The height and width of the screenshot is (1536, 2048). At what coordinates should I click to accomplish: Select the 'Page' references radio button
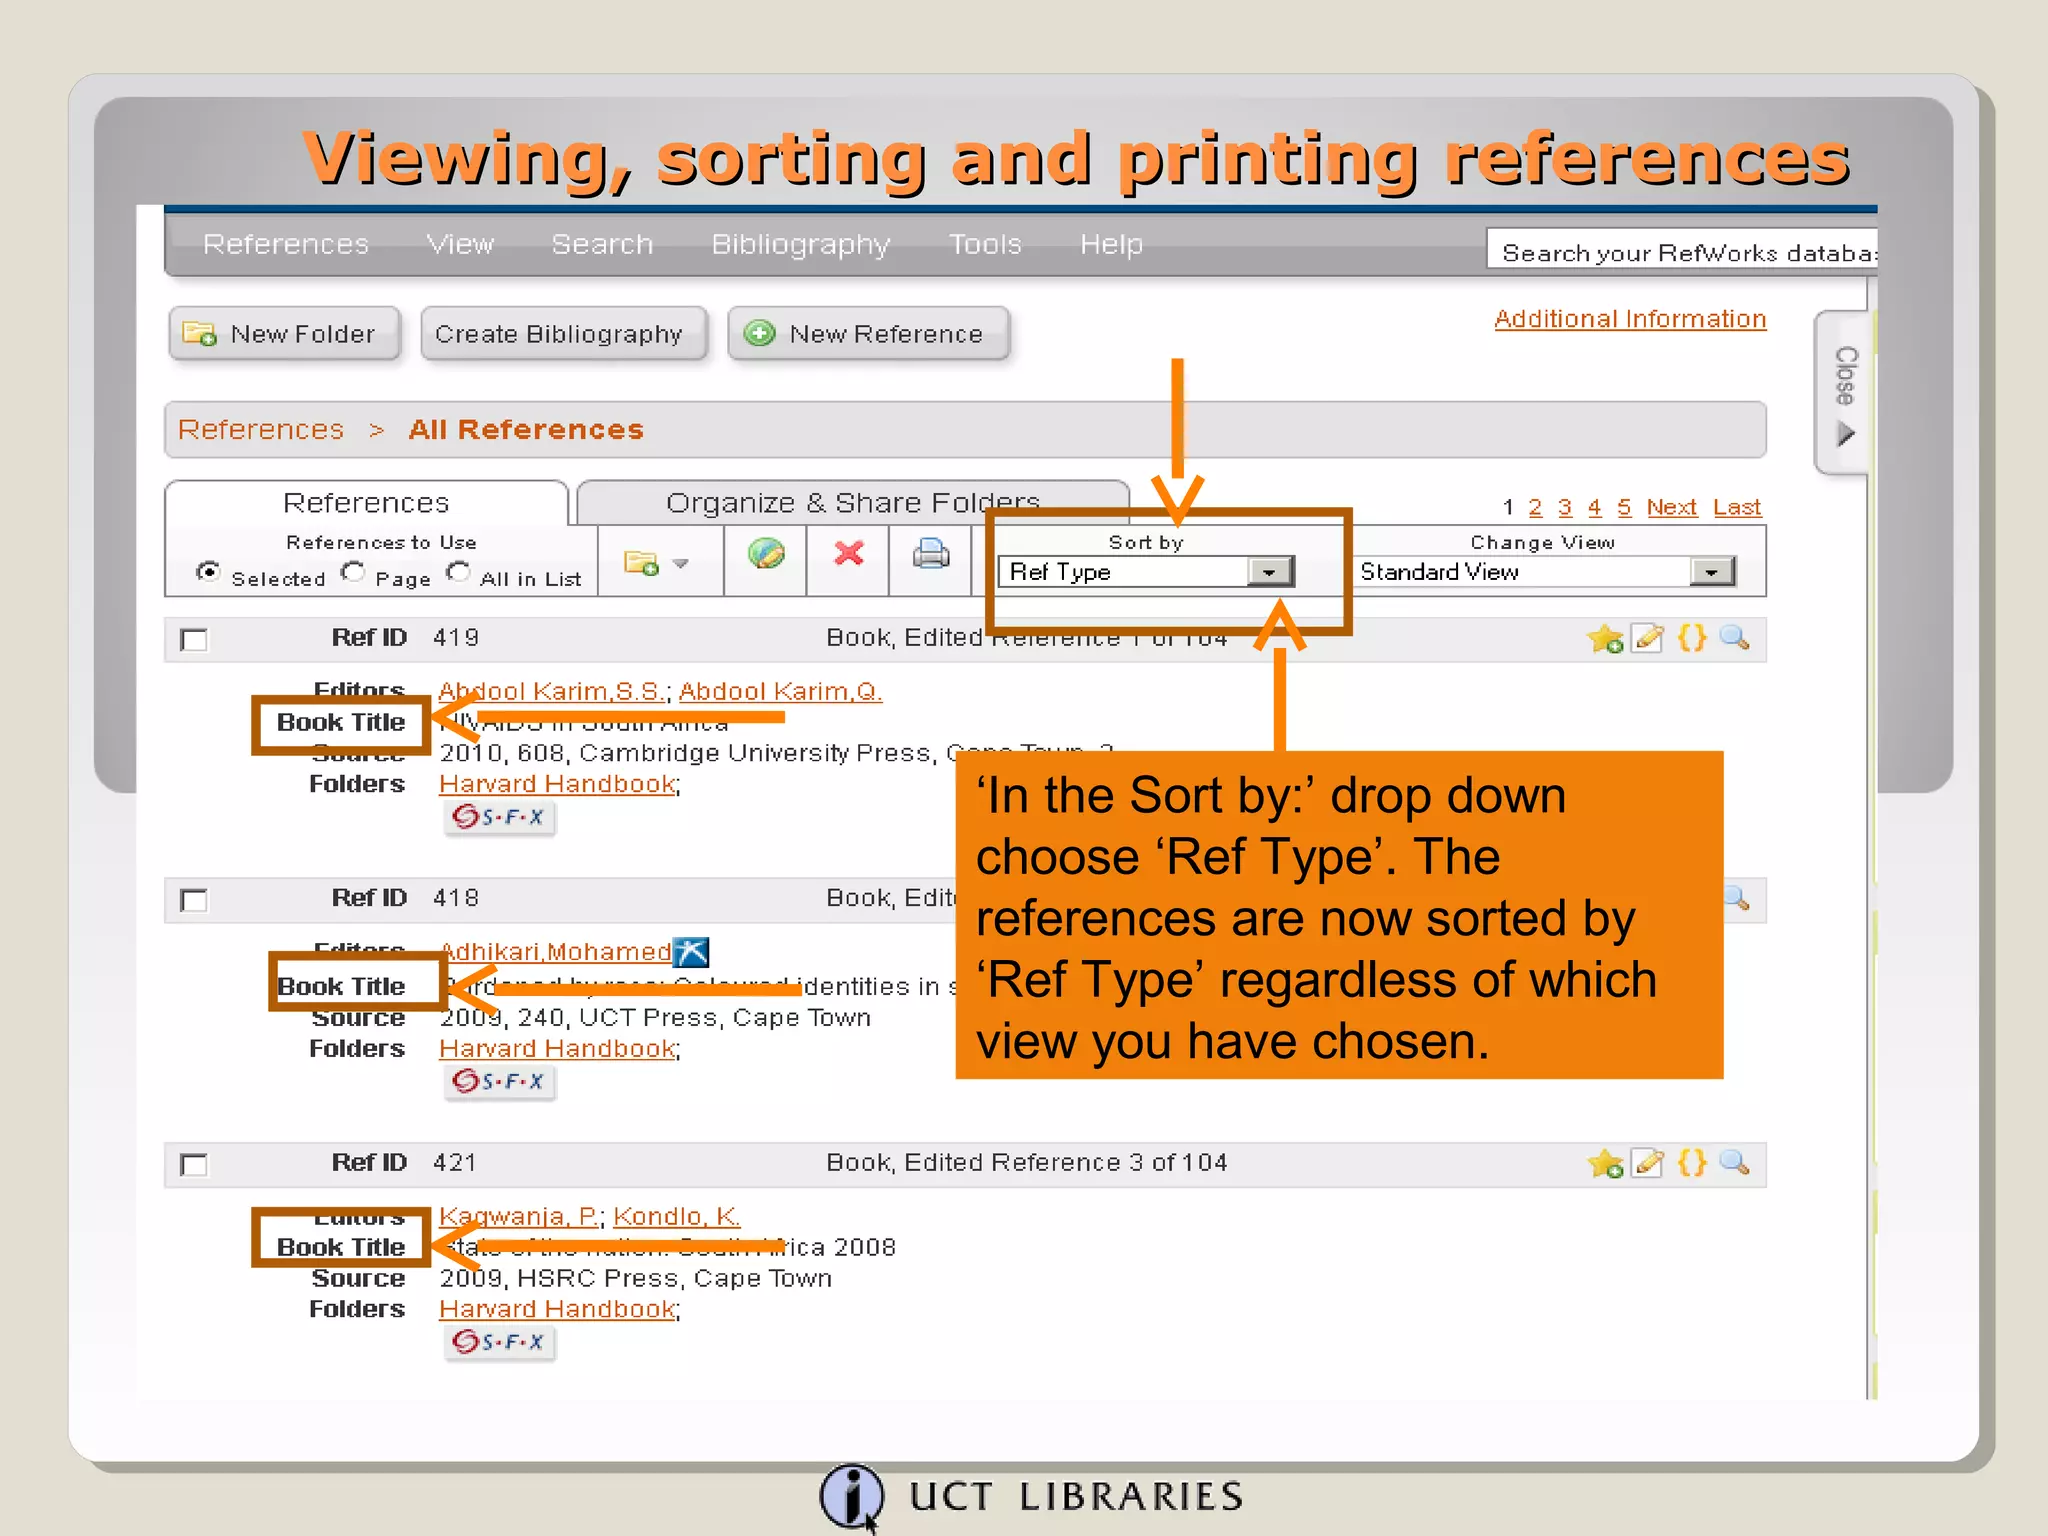click(353, 572)
